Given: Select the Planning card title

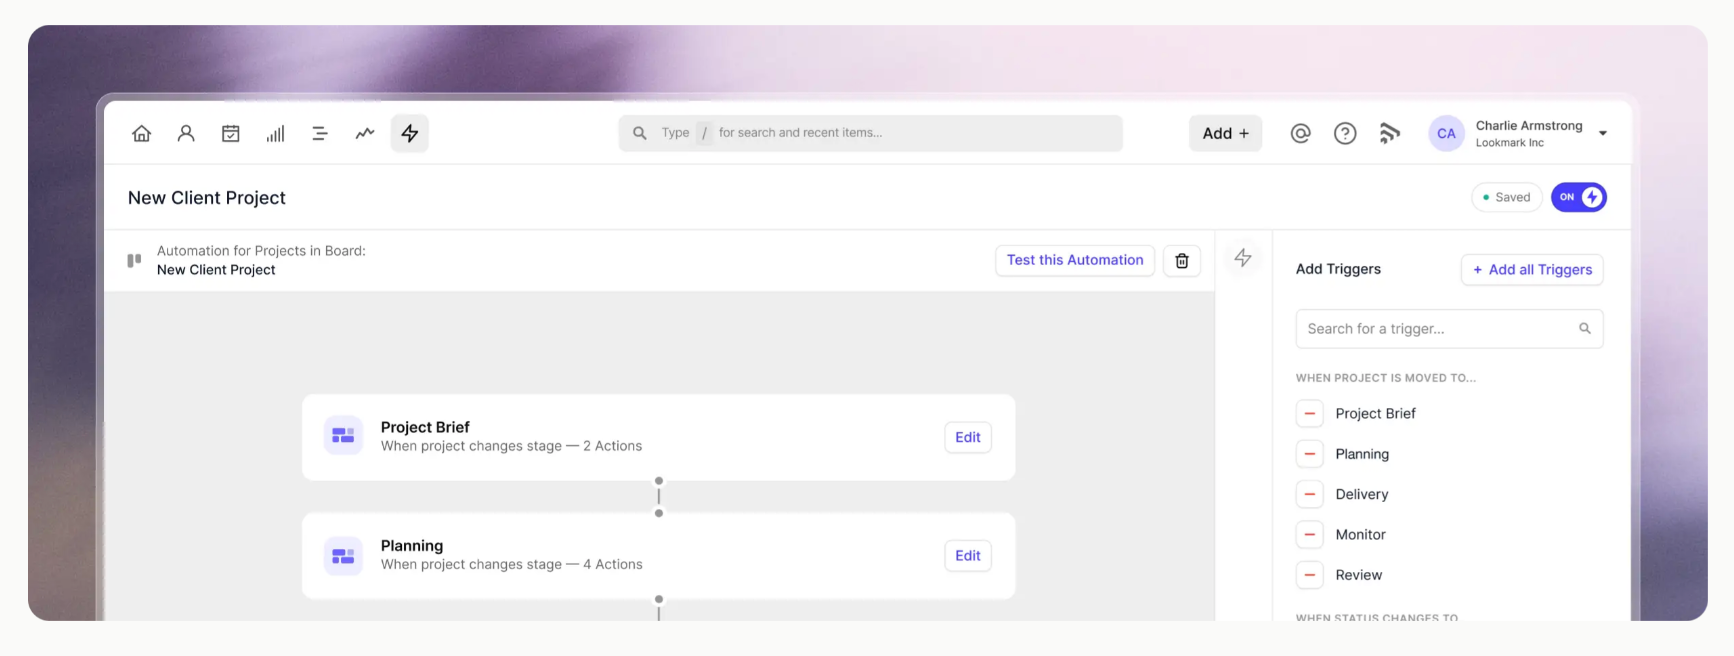Looking at the screenshot, I should pyautogui.click(x=412, y=546).
